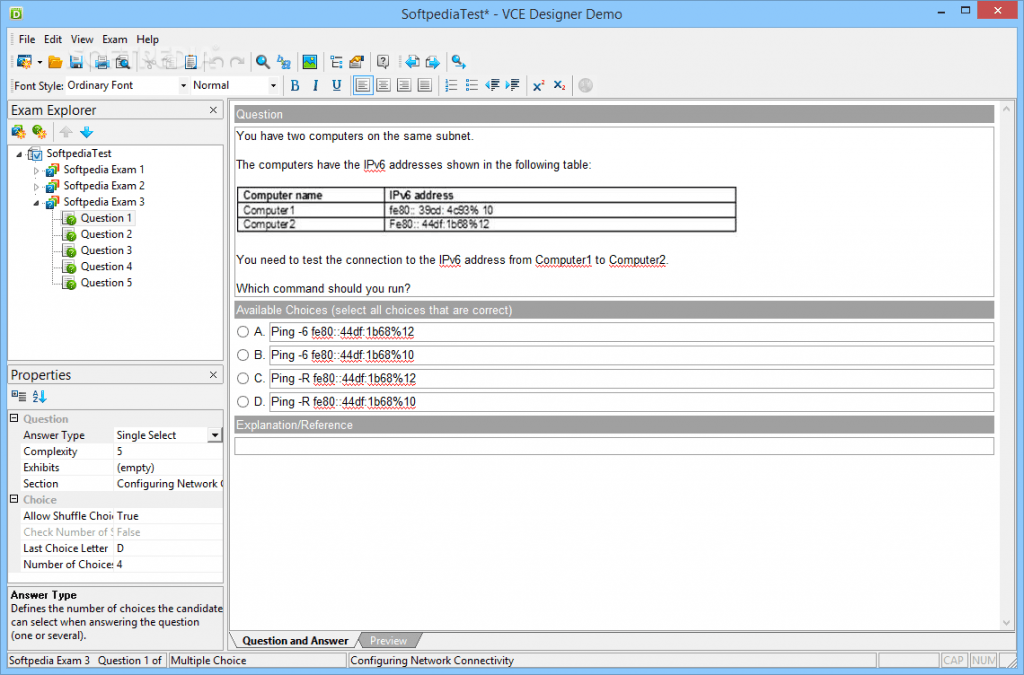The width and height of the screenshot is (1024, 675).
Task: Move question down using blue arrow icon
Action: [x=86, y=132]
